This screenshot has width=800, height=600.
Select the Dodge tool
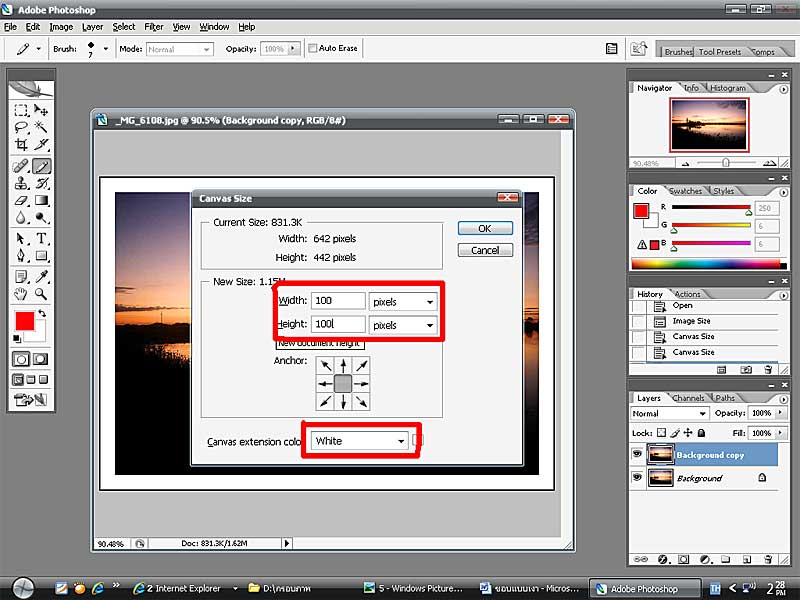coord(41,218)
